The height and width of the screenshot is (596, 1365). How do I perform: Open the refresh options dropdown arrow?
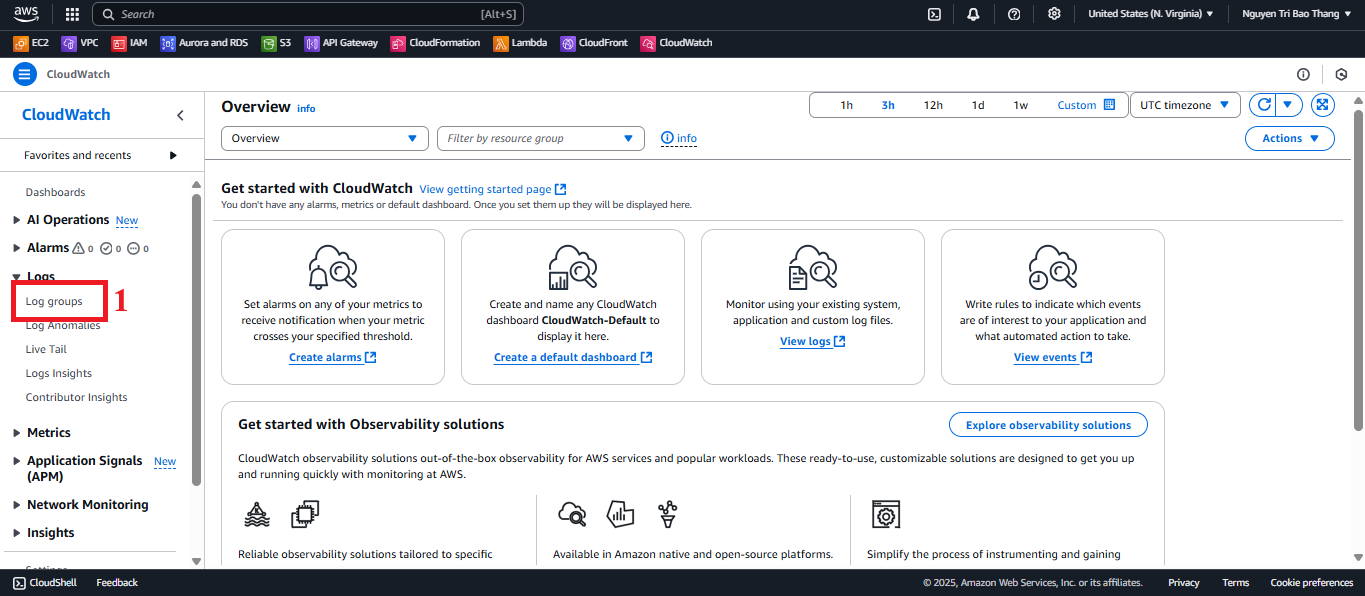(x=1291, y=105)
